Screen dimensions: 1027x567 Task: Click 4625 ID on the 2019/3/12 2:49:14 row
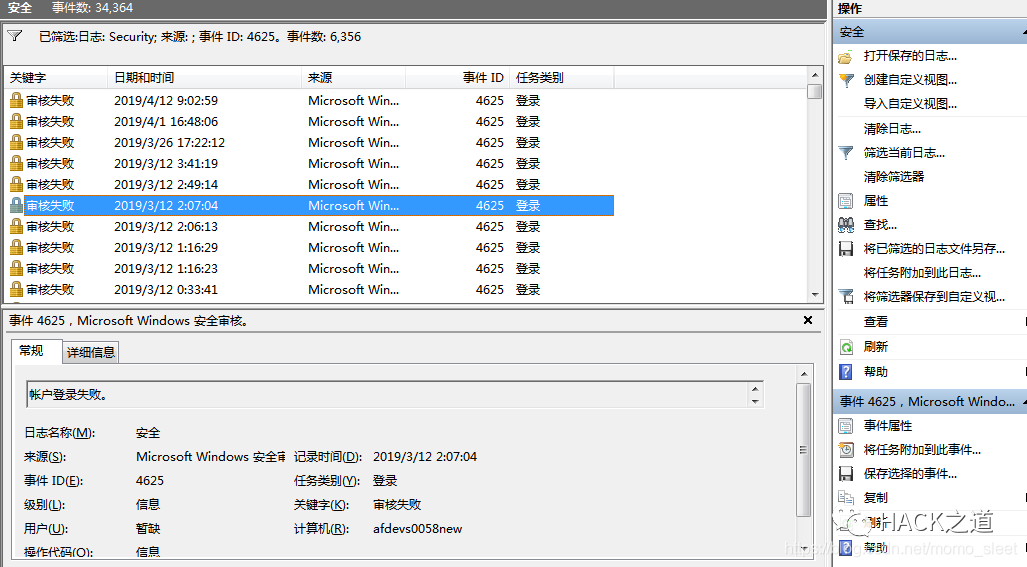pos(490,185)
